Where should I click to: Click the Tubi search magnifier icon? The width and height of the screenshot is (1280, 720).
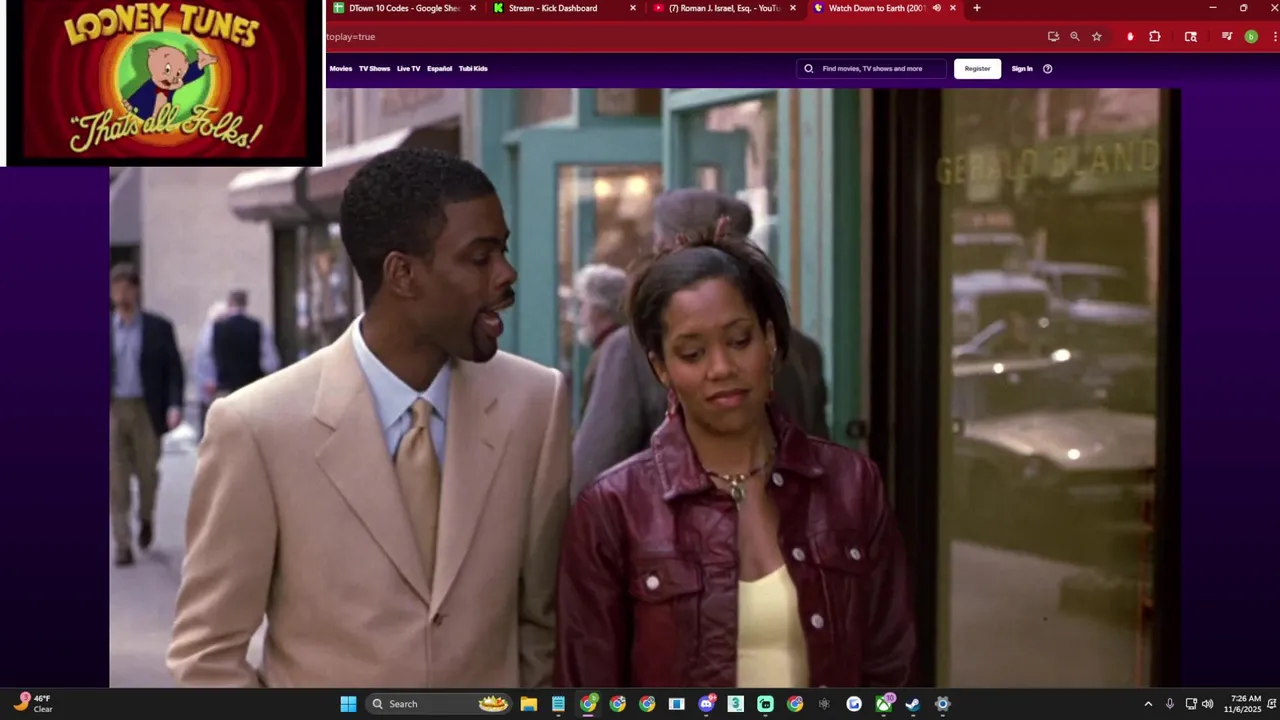(x=809, y=69)
